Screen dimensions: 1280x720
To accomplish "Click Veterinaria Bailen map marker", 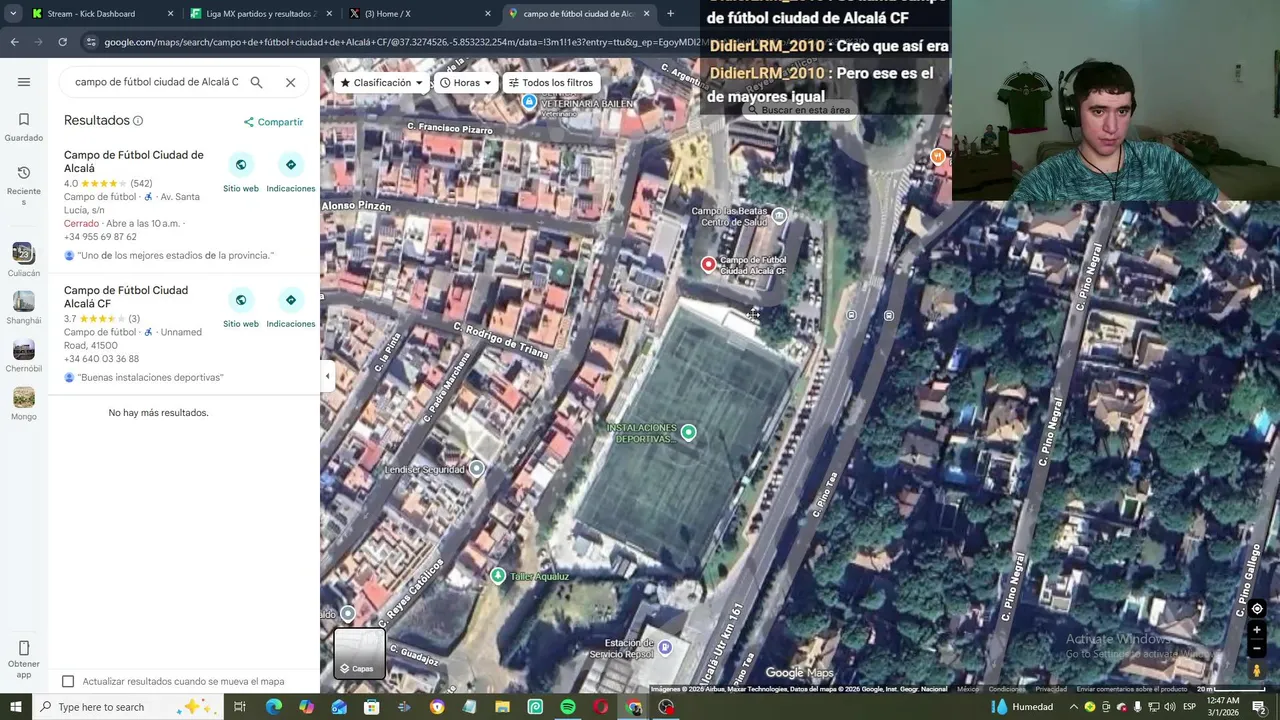I will click(529, 101).
